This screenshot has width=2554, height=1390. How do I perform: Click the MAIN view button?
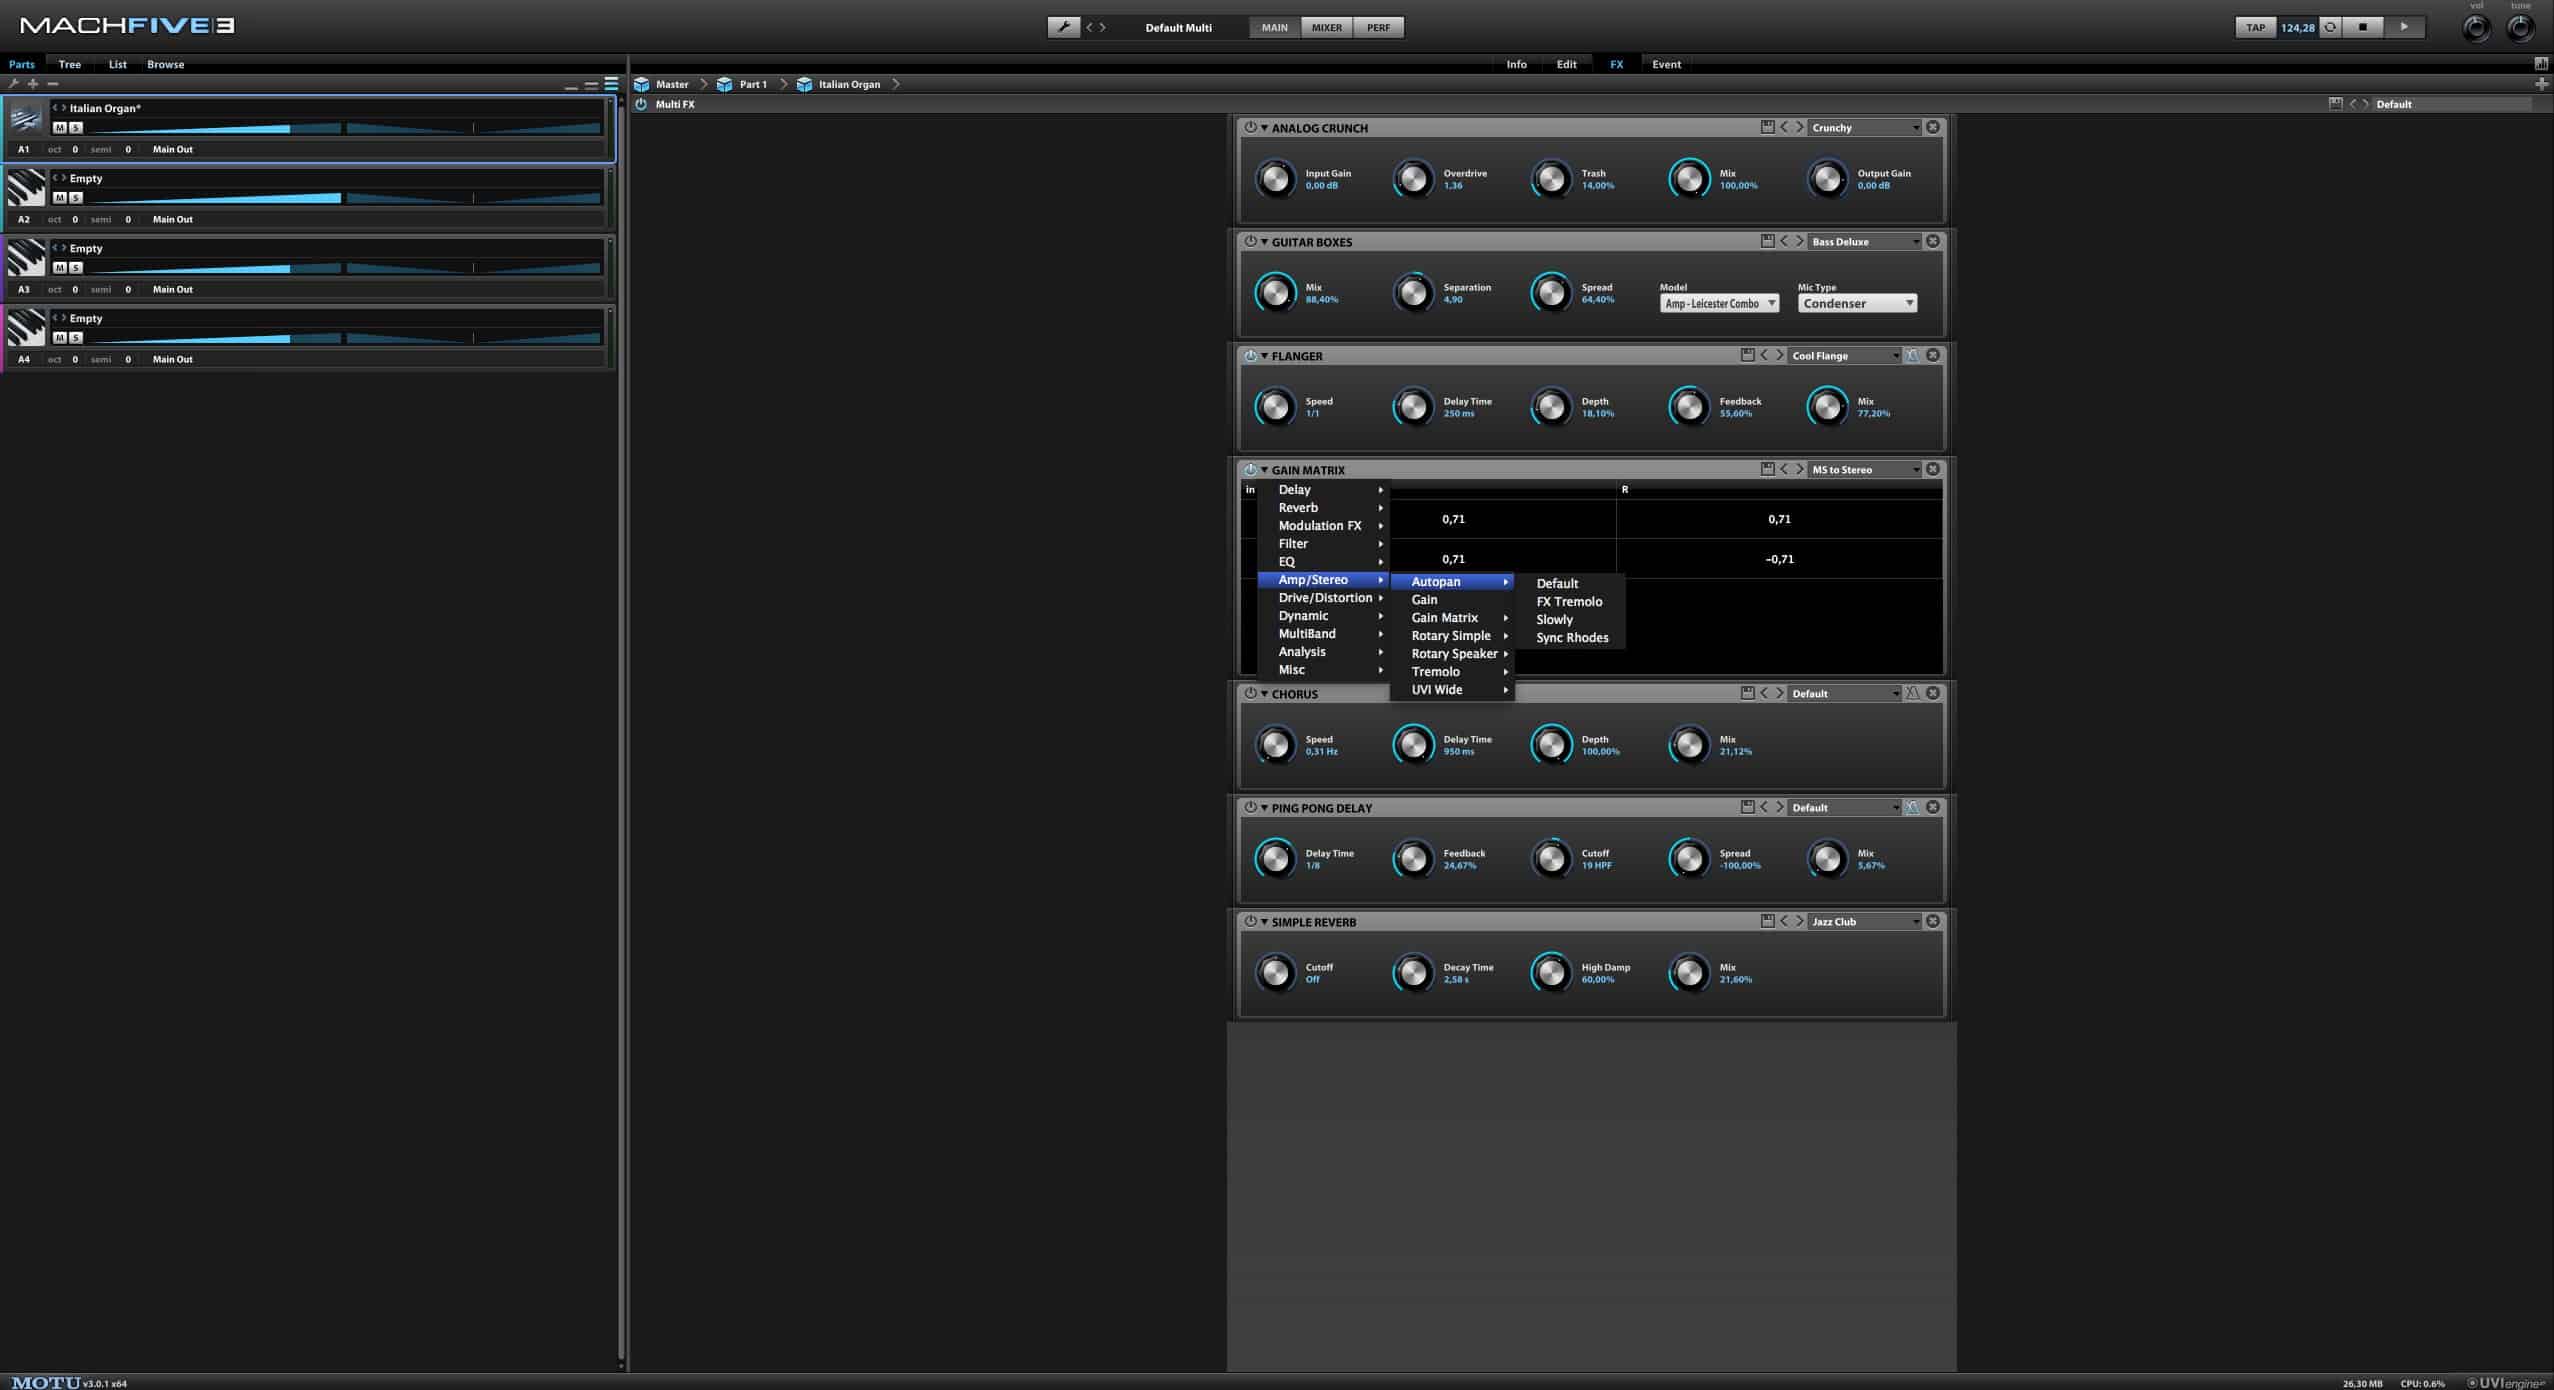point(1274,27)
